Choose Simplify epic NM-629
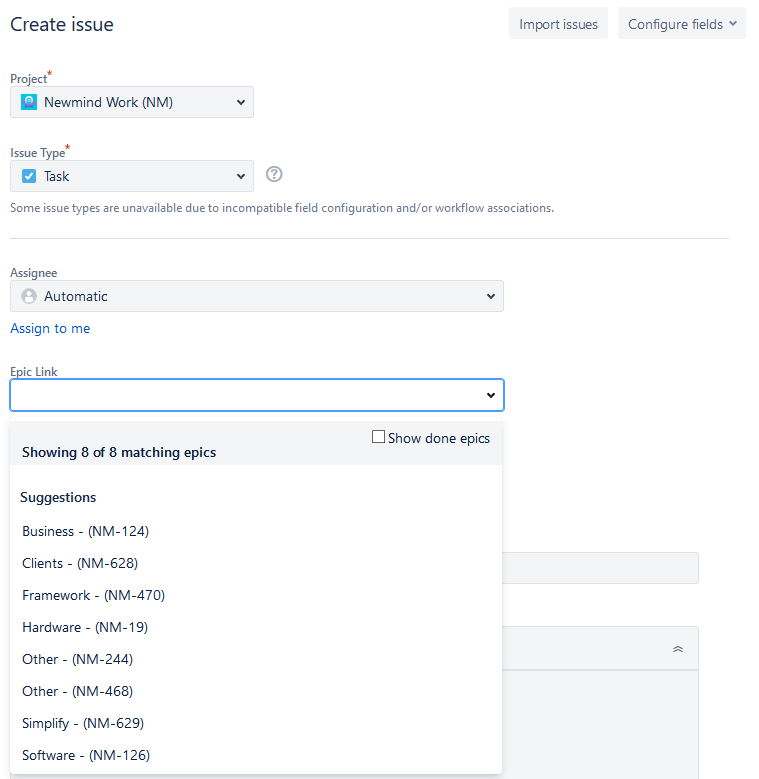Viewport: 759px width, 779px height. [x=83, y=723]
